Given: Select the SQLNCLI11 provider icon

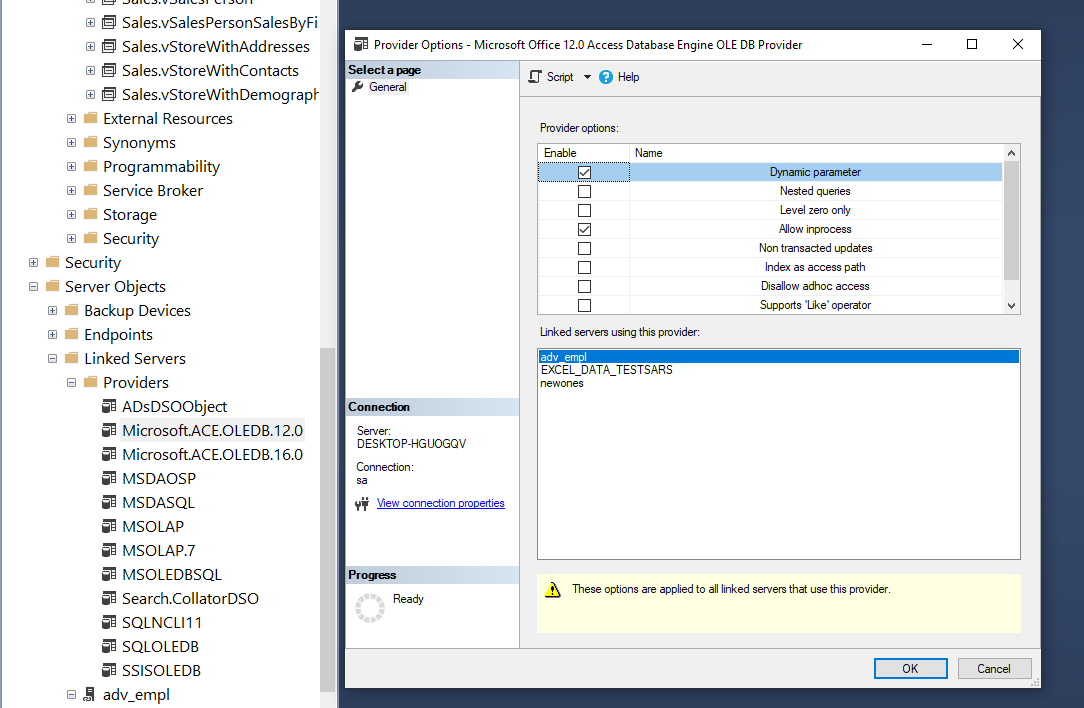Looking at the screenshot, I should (x=108, y=622).
